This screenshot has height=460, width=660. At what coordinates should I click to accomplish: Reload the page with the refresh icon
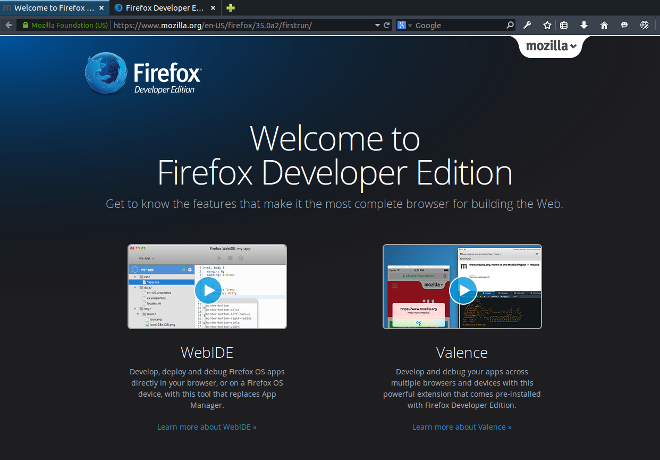tap(386, 25)
